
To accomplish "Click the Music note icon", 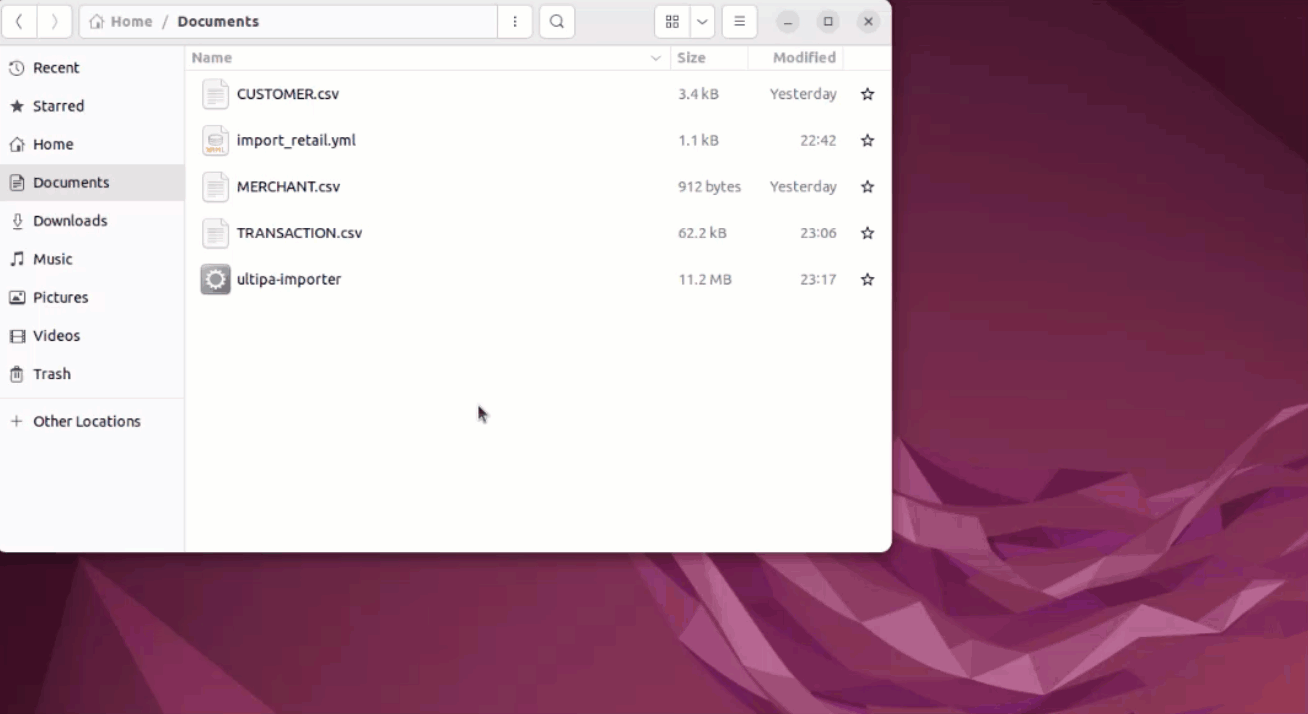I will point(16,259).
